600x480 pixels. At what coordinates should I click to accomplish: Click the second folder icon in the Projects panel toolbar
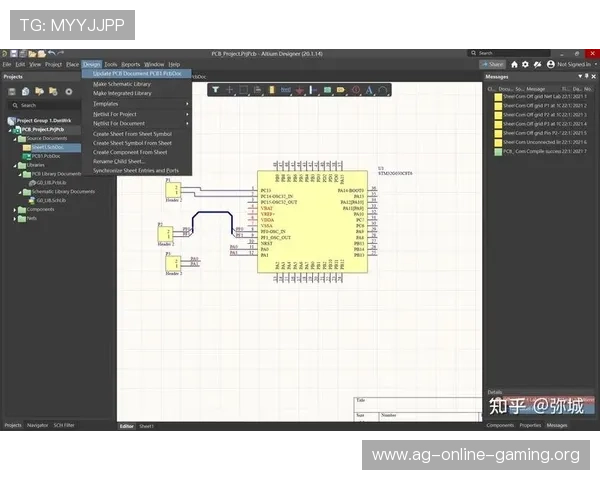coord(53,91)
